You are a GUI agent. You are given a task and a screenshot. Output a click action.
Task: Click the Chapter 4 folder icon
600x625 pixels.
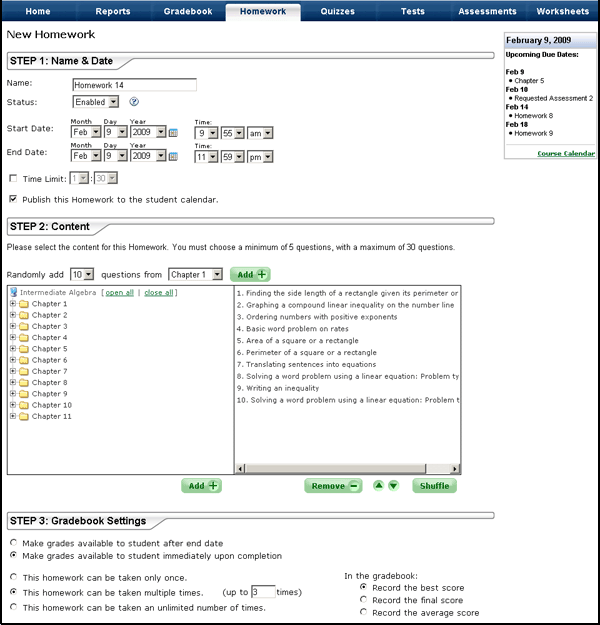[x=24, y=338]
